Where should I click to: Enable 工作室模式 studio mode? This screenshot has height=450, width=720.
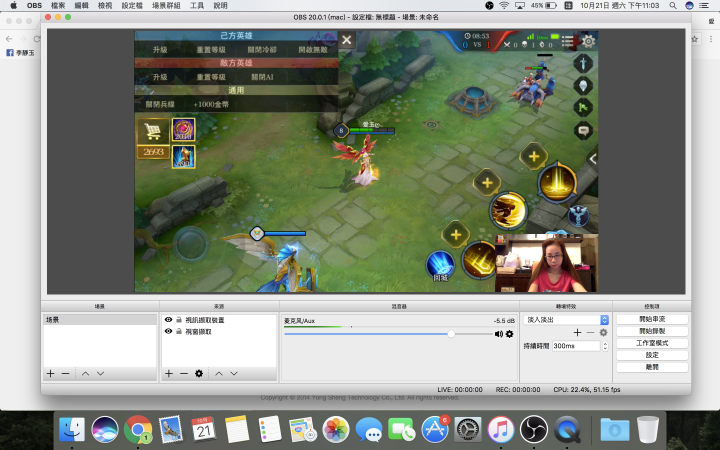(652, 343)
